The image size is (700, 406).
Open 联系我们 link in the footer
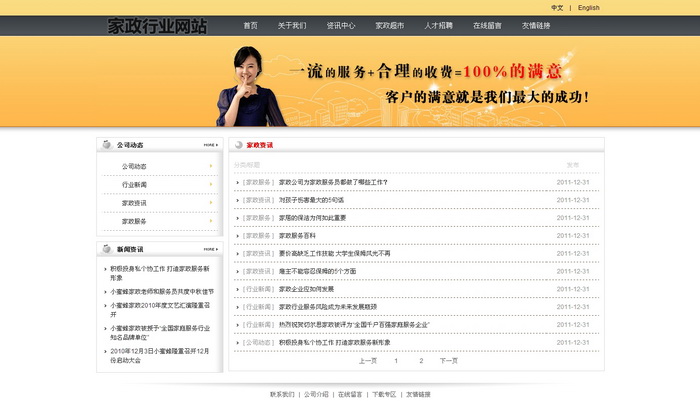tap(282, 394)
